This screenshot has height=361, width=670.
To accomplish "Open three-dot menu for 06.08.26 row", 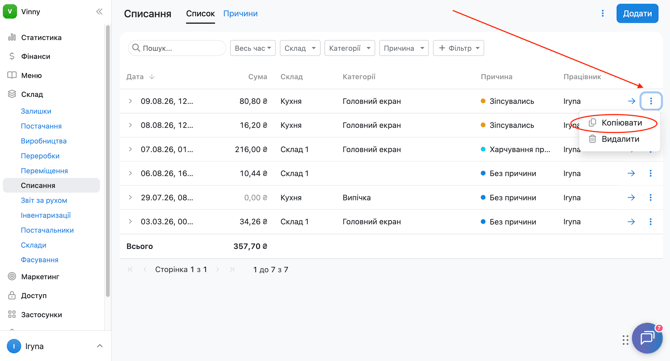I will click(x=650, y=173).
